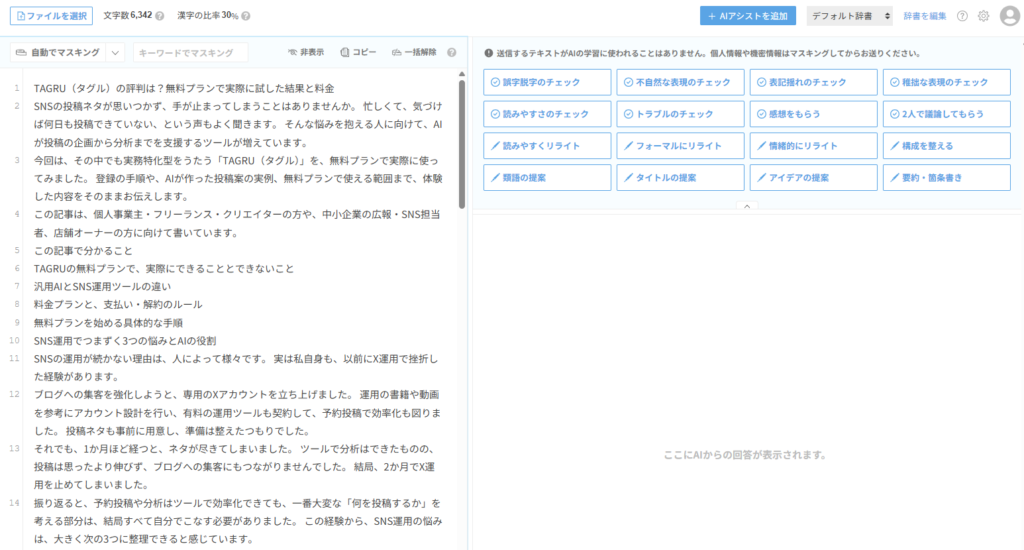Click the コピー button
Screen dimensions: 1024x550
pyautogui.click(x=358, y=52)
